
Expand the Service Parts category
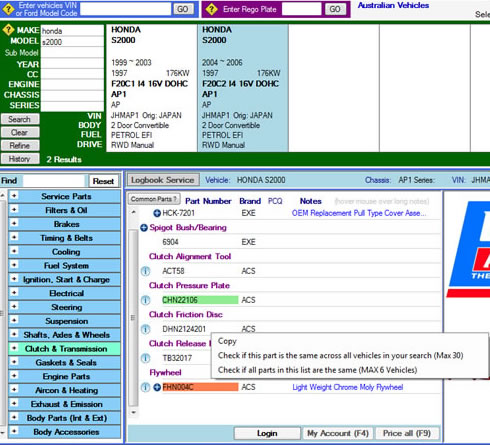point(14,196)
